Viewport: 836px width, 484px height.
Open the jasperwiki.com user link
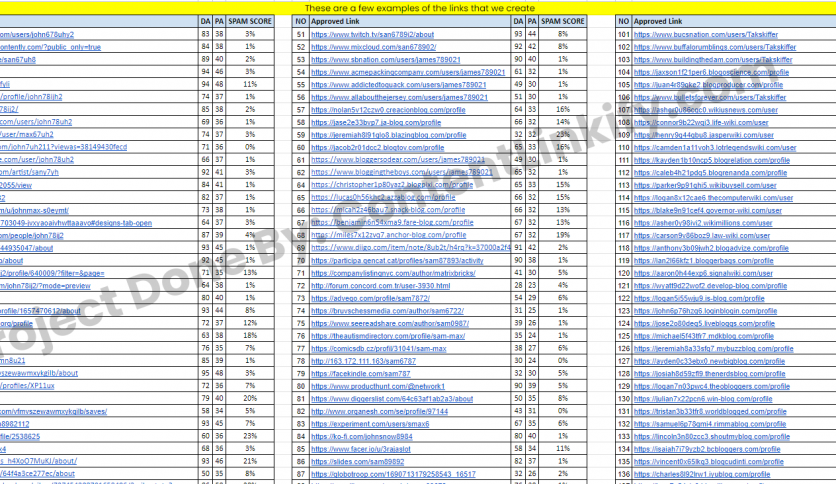pyautogui.click(x=703, y=135)
